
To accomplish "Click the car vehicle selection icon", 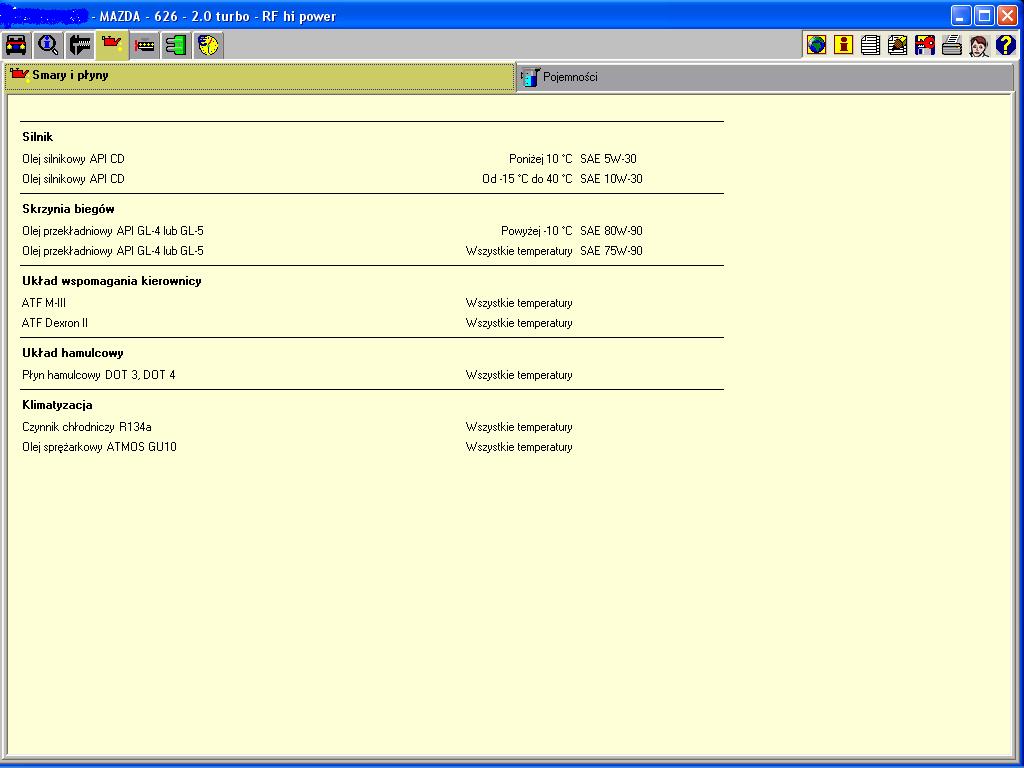I will point(16,45).
